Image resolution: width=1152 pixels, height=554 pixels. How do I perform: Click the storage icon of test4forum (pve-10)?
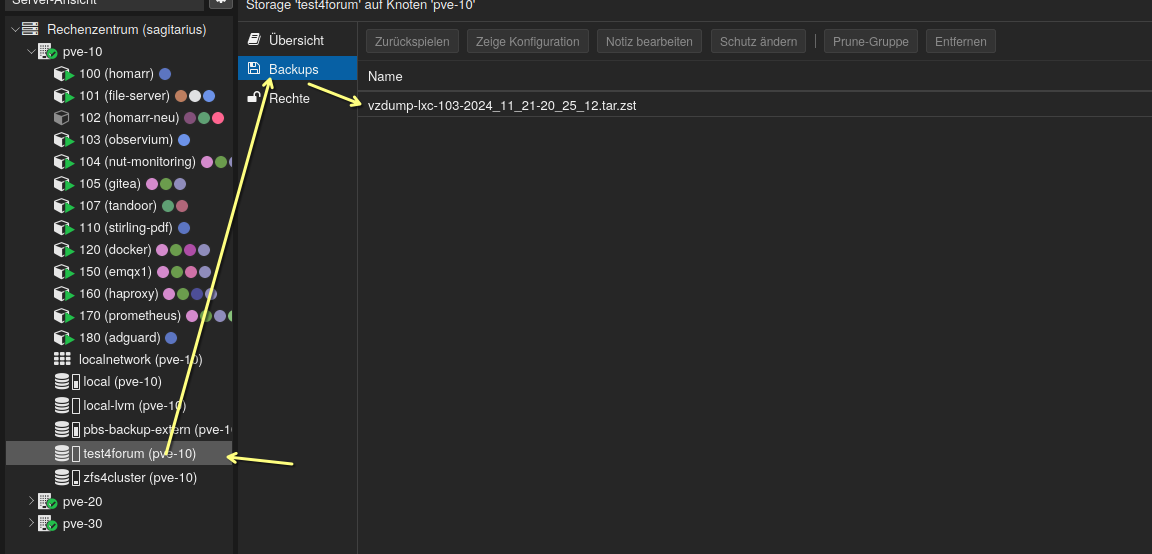pos(67,453)
